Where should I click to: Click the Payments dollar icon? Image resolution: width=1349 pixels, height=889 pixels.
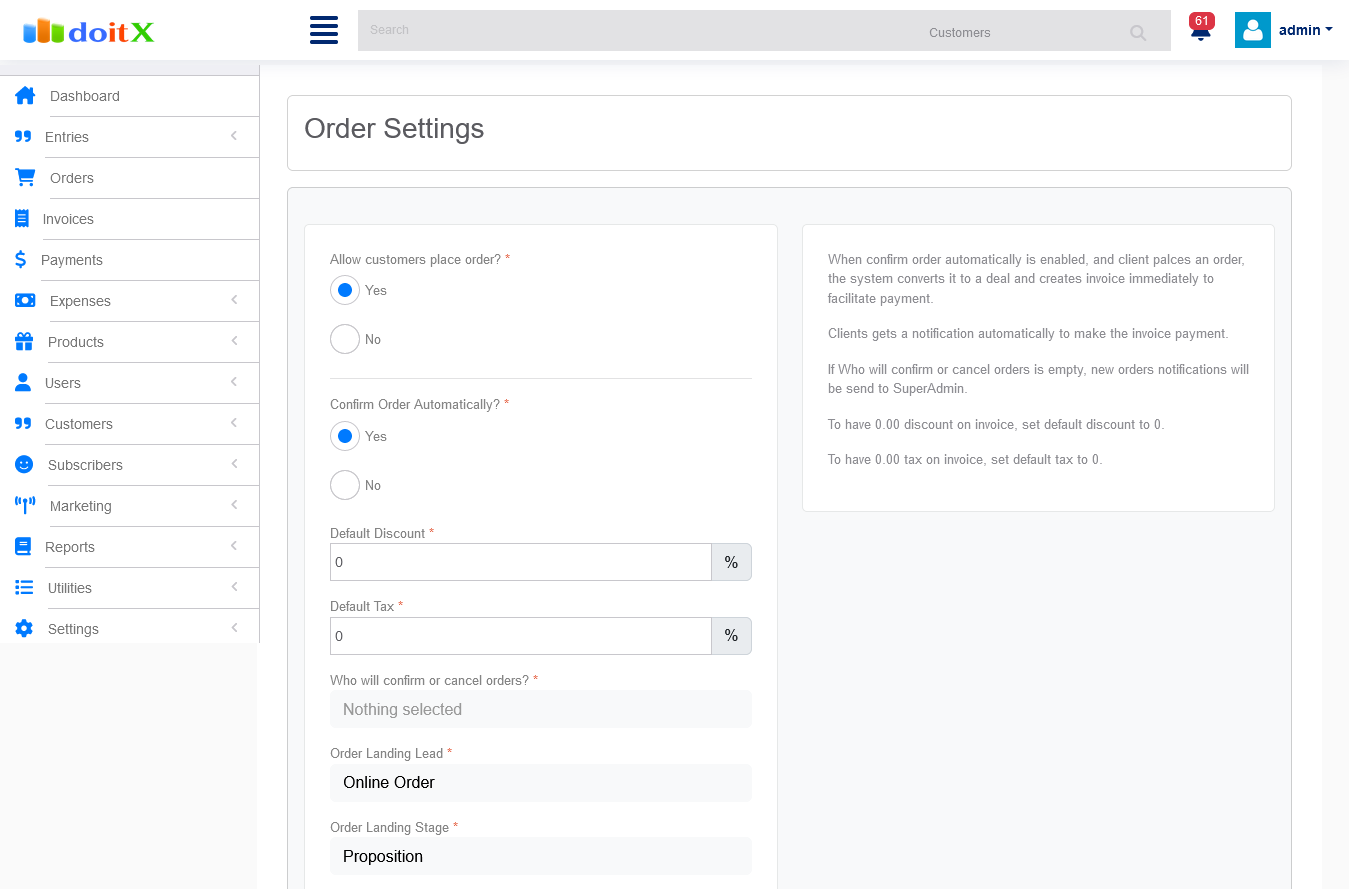pos(21,260)
